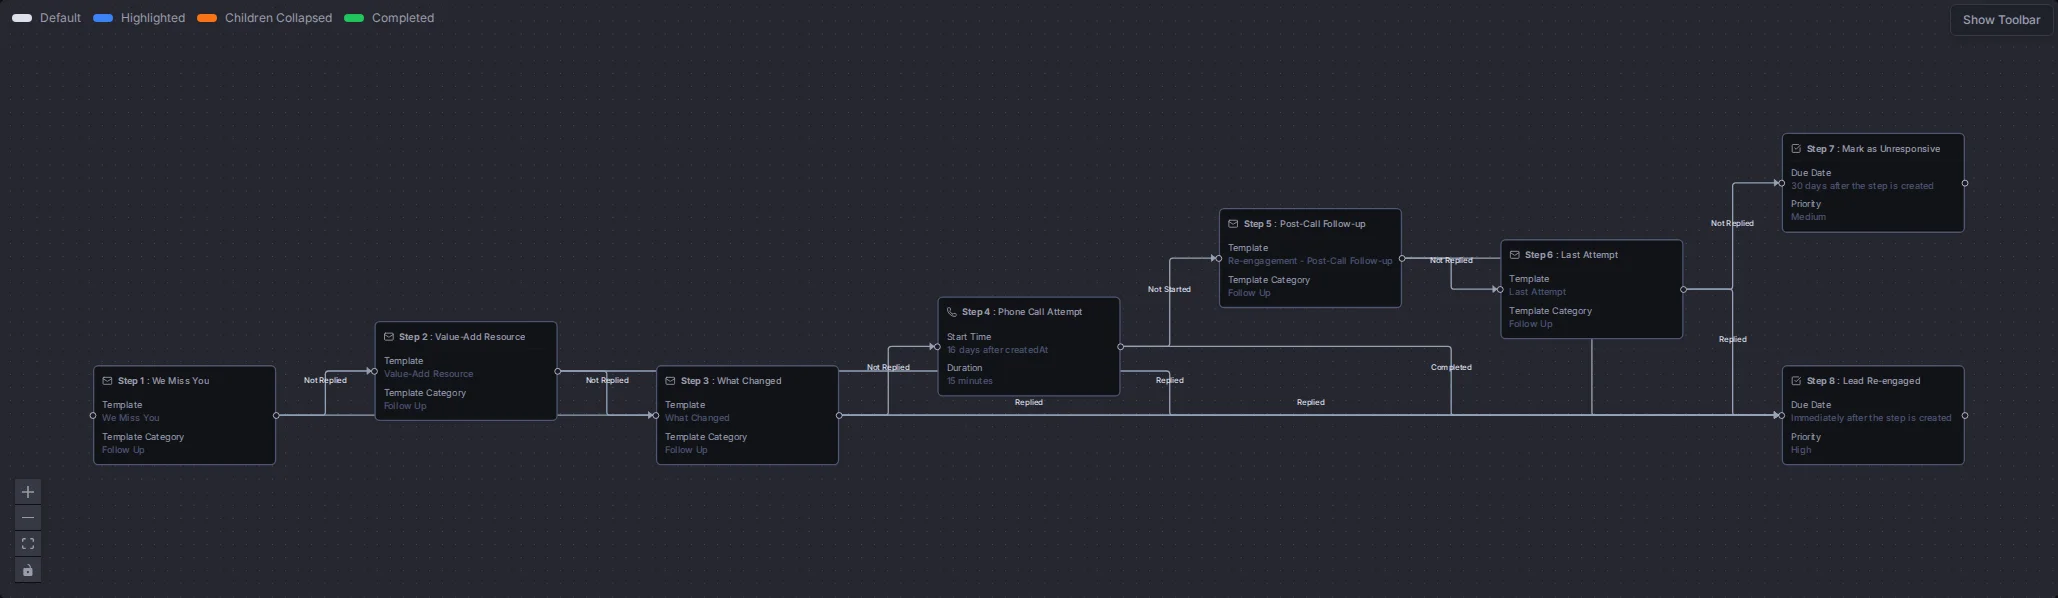Click the left input handle of Step 1
This screenshot has width=2058, height=598.
click(93, 415)
